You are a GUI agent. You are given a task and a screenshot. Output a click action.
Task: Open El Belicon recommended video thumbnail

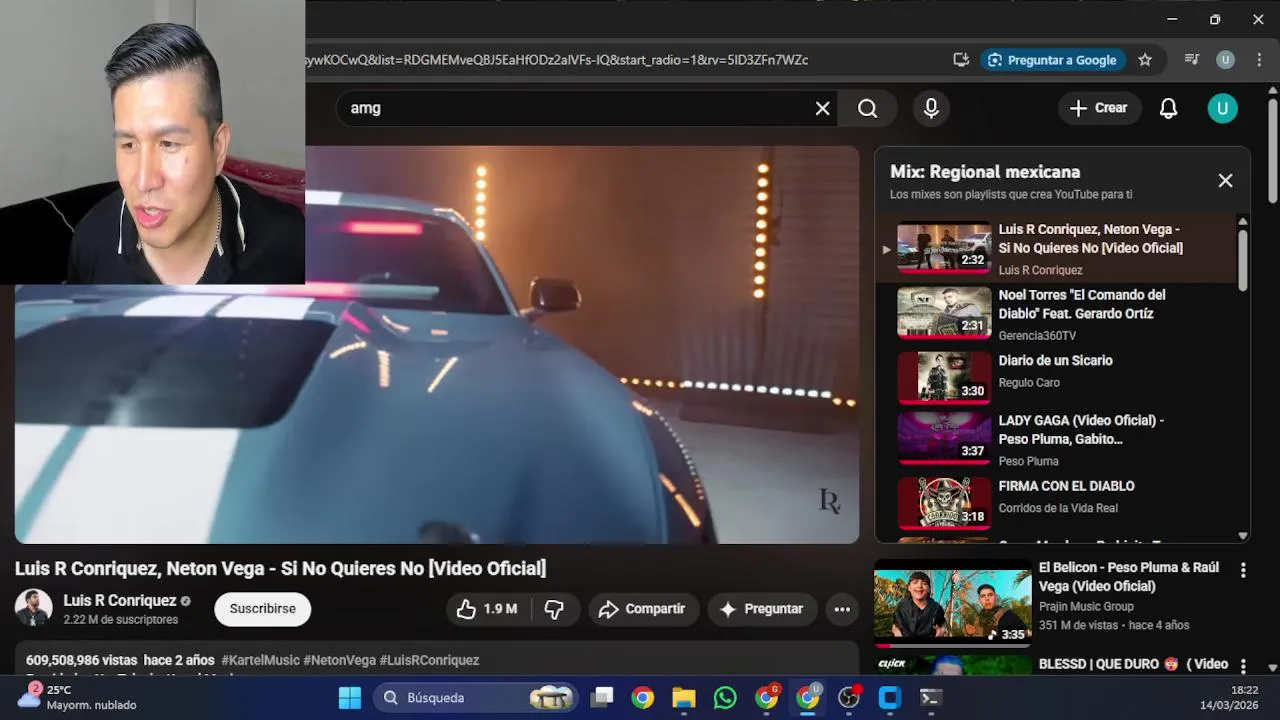(x=953, y=604)
